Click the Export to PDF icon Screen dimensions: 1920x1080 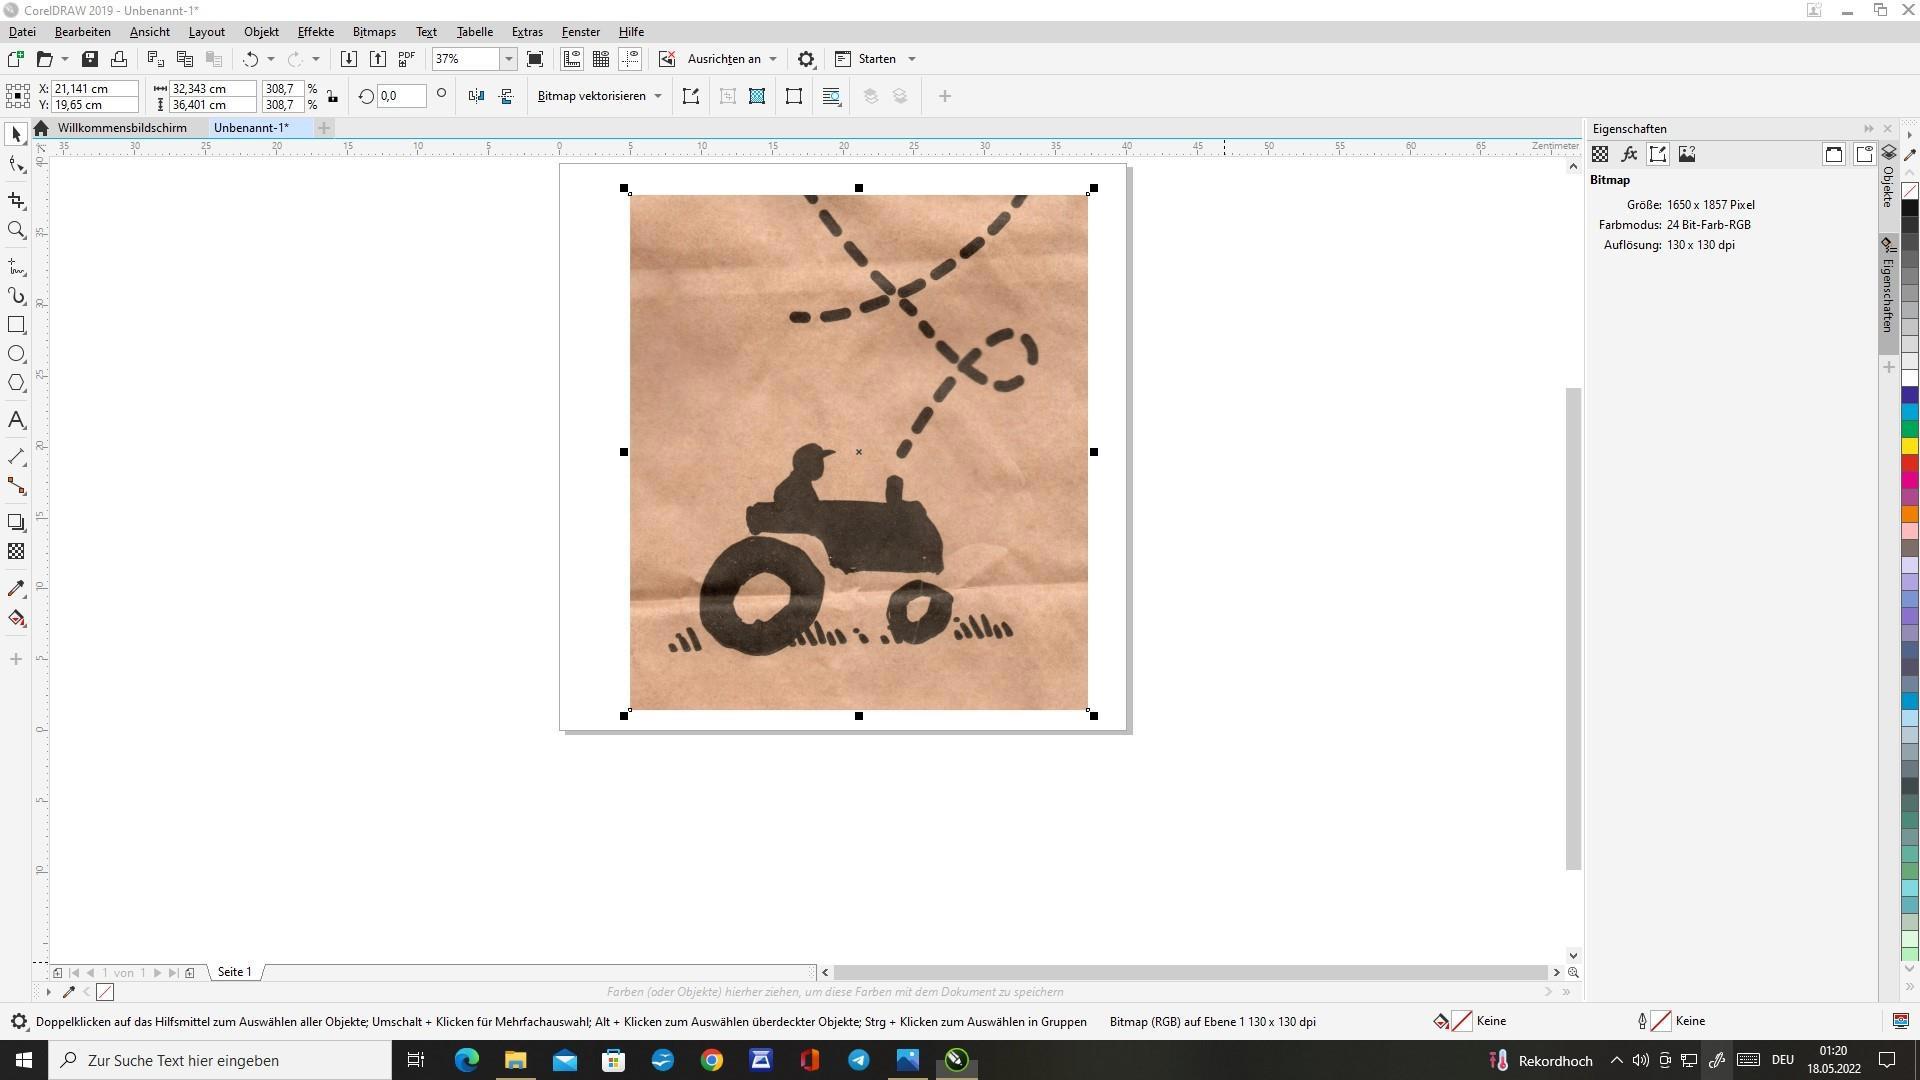click(x=407, y=59)
